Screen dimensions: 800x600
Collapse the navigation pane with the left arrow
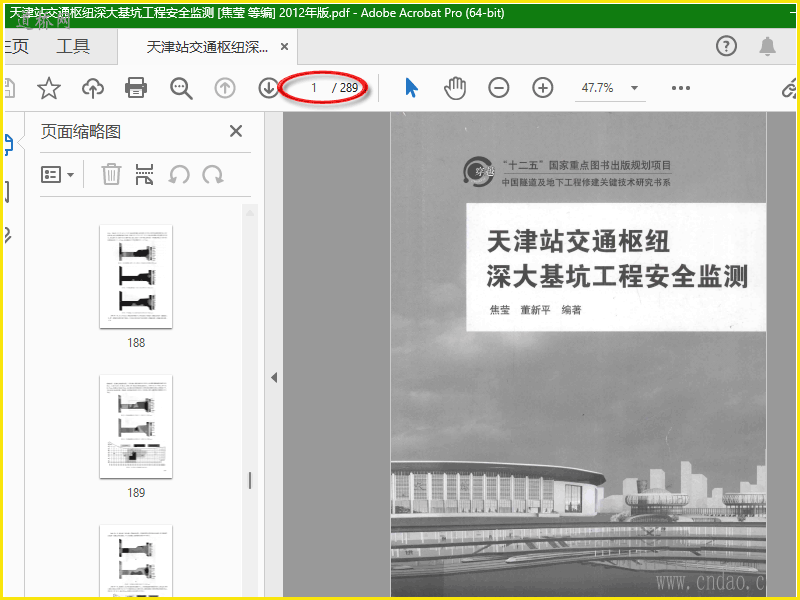coord(274,378)
